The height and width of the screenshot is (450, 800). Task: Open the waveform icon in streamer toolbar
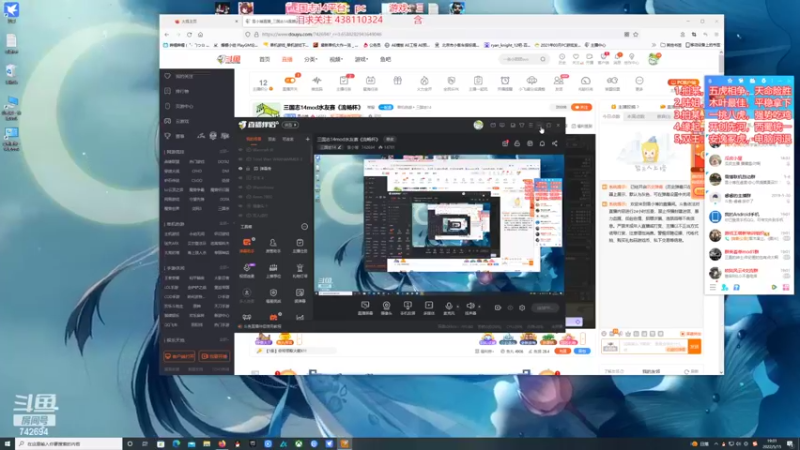point(317,81)
